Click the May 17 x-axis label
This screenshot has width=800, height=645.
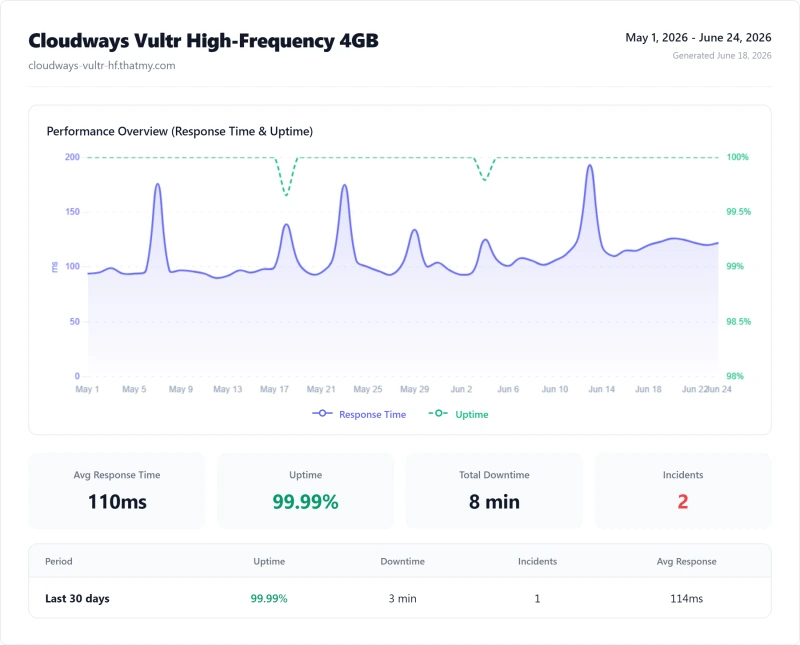274,389
